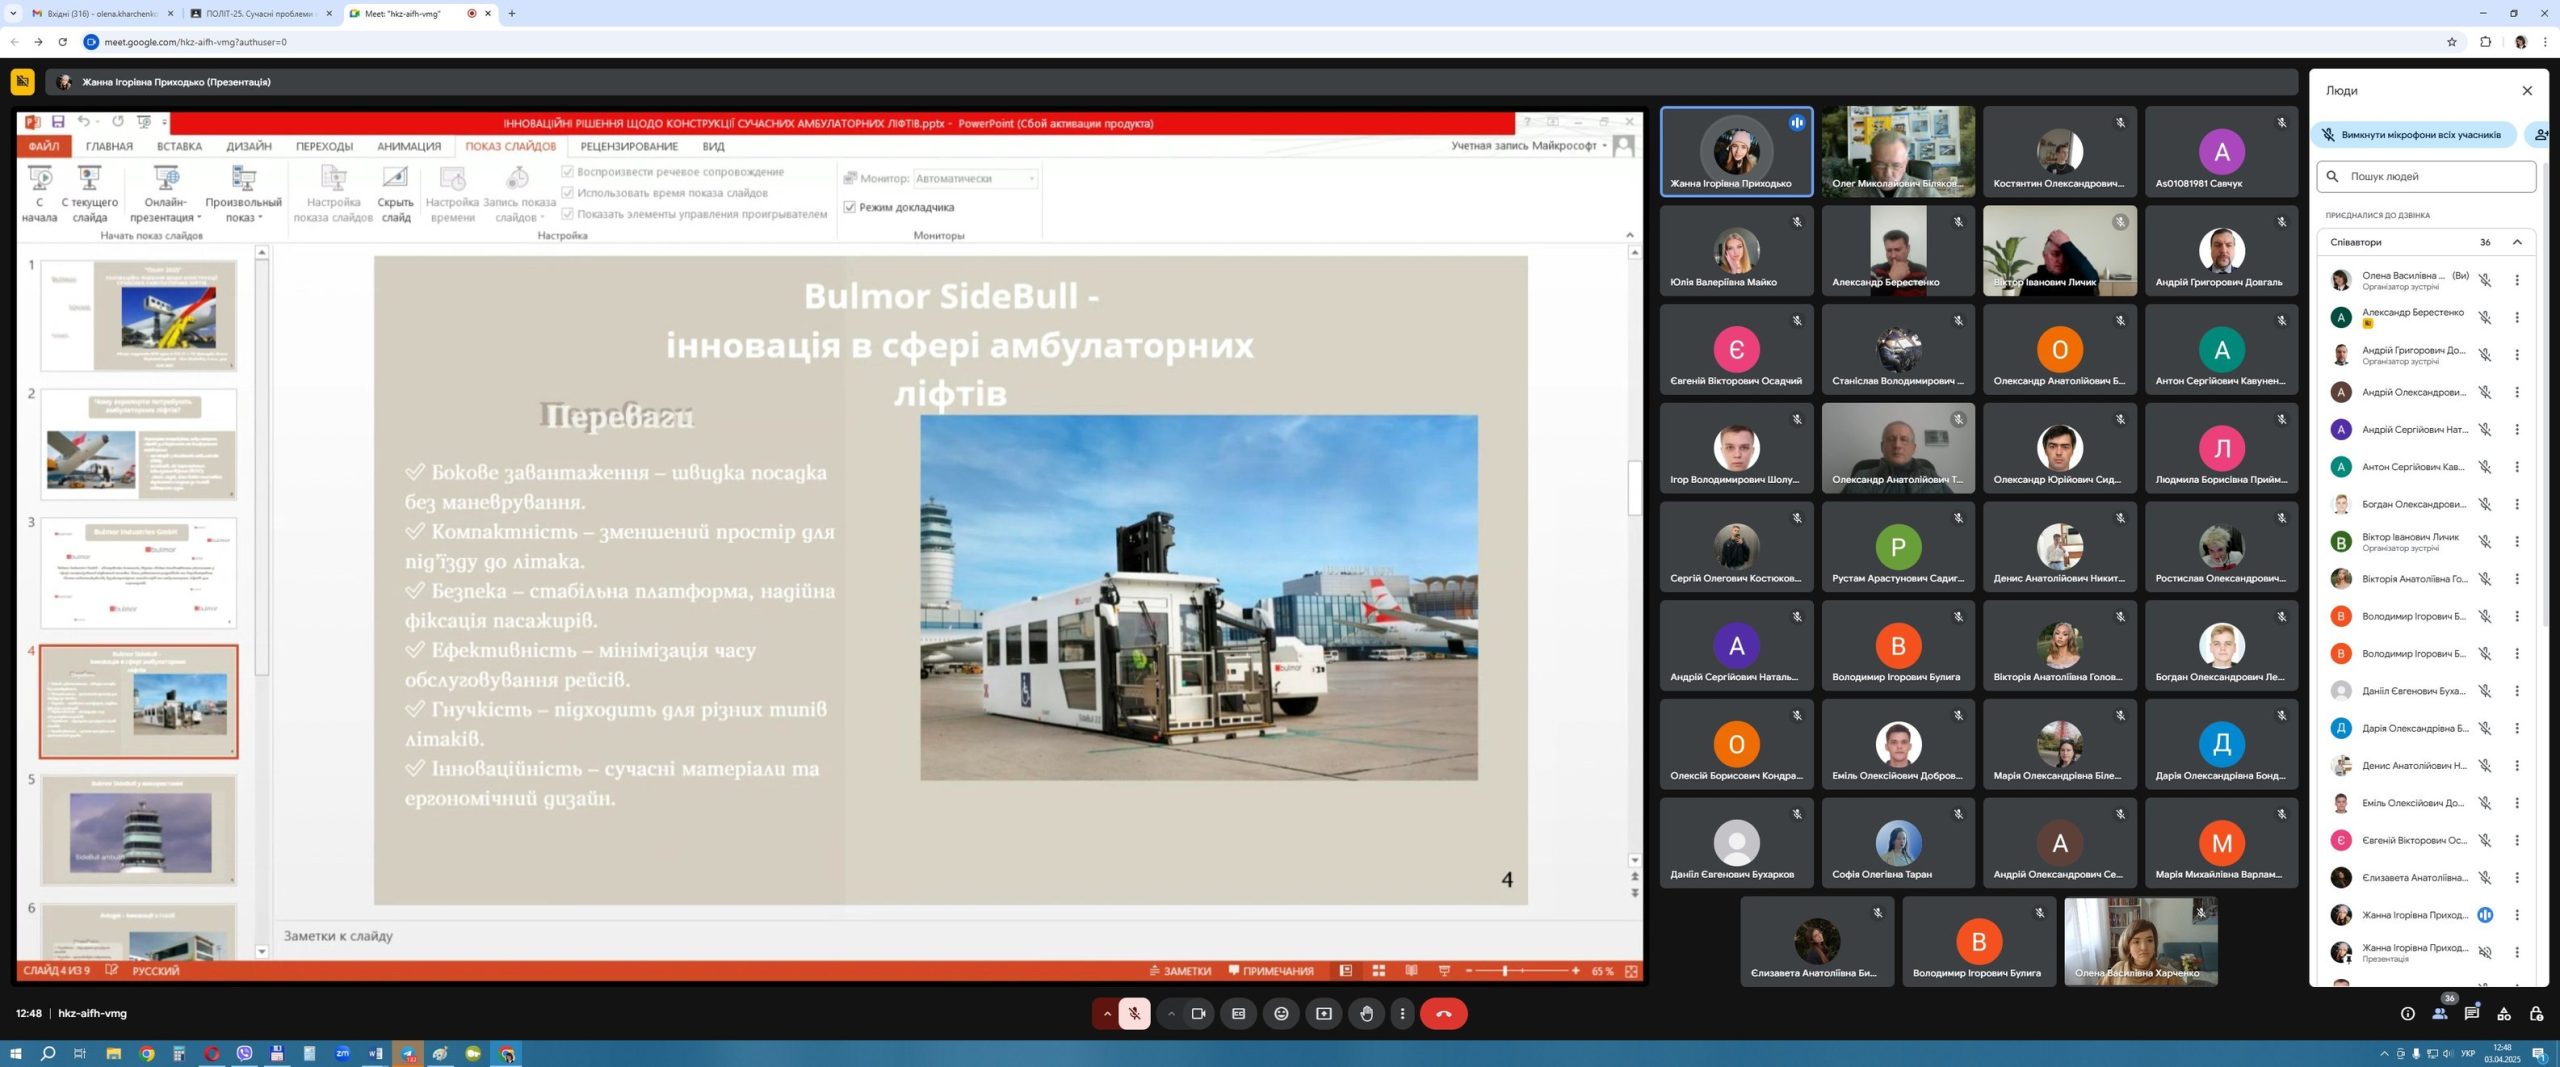The height and width of the screenshot is (1067, 2560).
Task: Open the meeting details info icon
Action: pyautogui.click(x=2408, y=1013)
